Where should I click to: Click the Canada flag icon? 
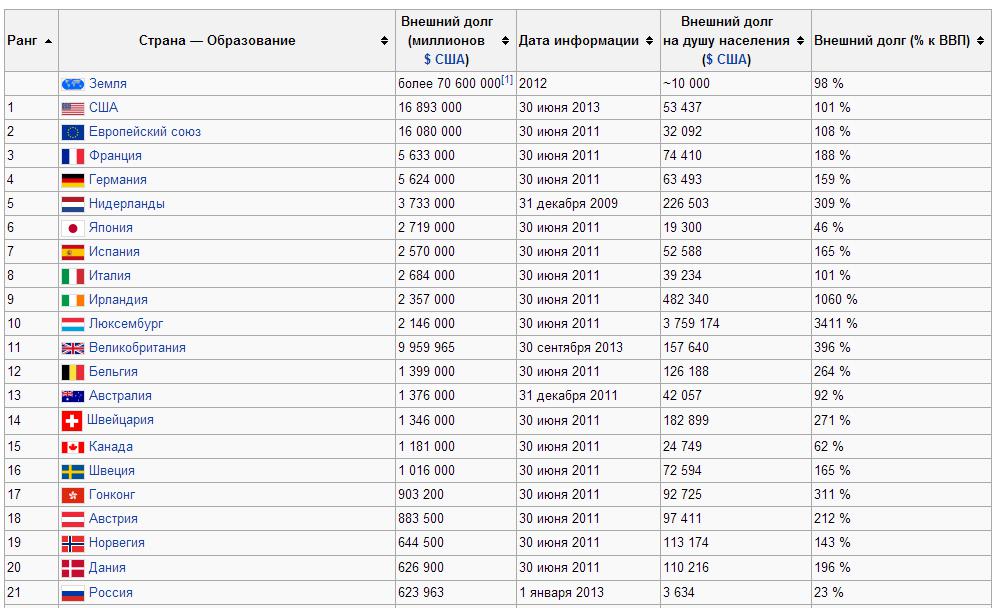(x=73, y=447)
